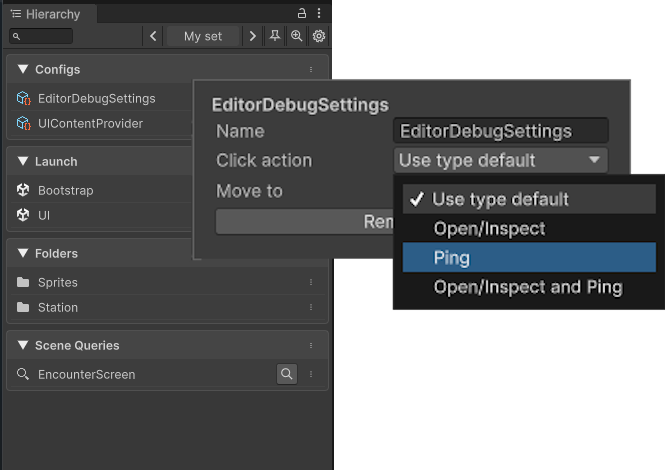665x470 pixels.
Task: Go to next set with right arrow
Action: pos(253,36)
